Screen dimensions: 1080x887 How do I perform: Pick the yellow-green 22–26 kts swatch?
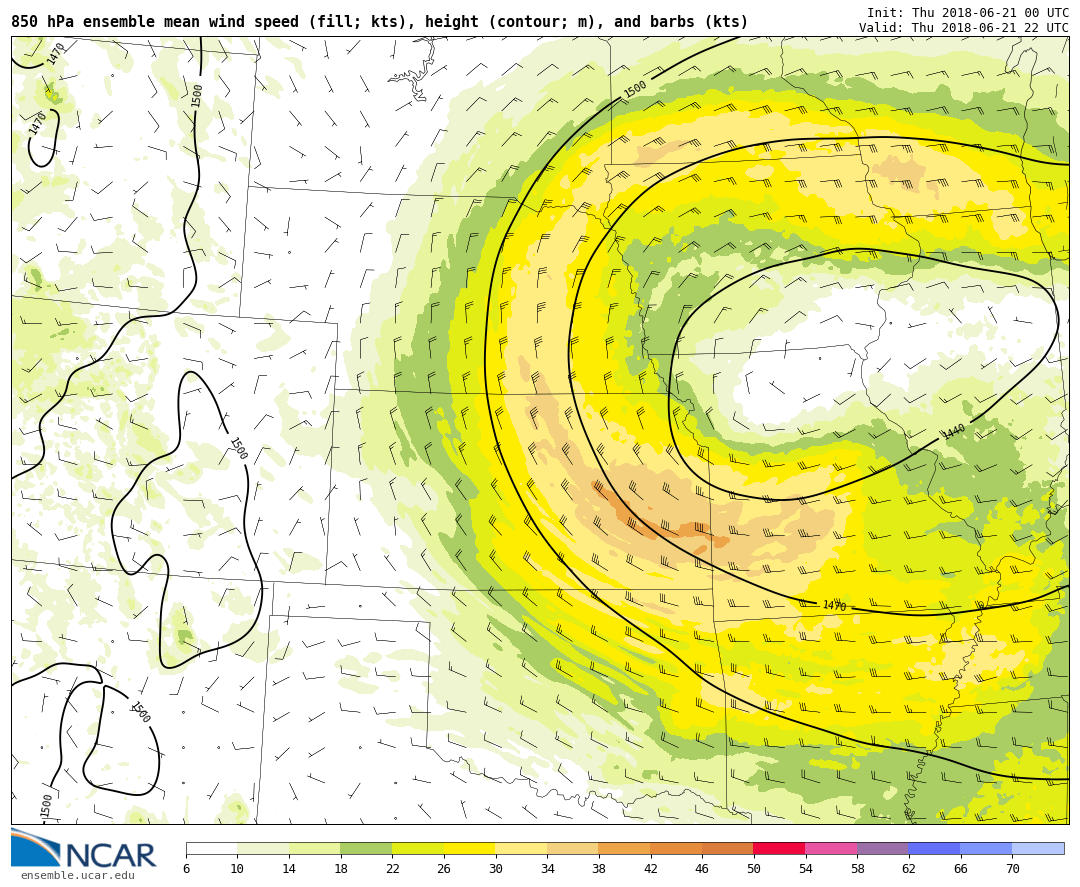click(418, 848)
